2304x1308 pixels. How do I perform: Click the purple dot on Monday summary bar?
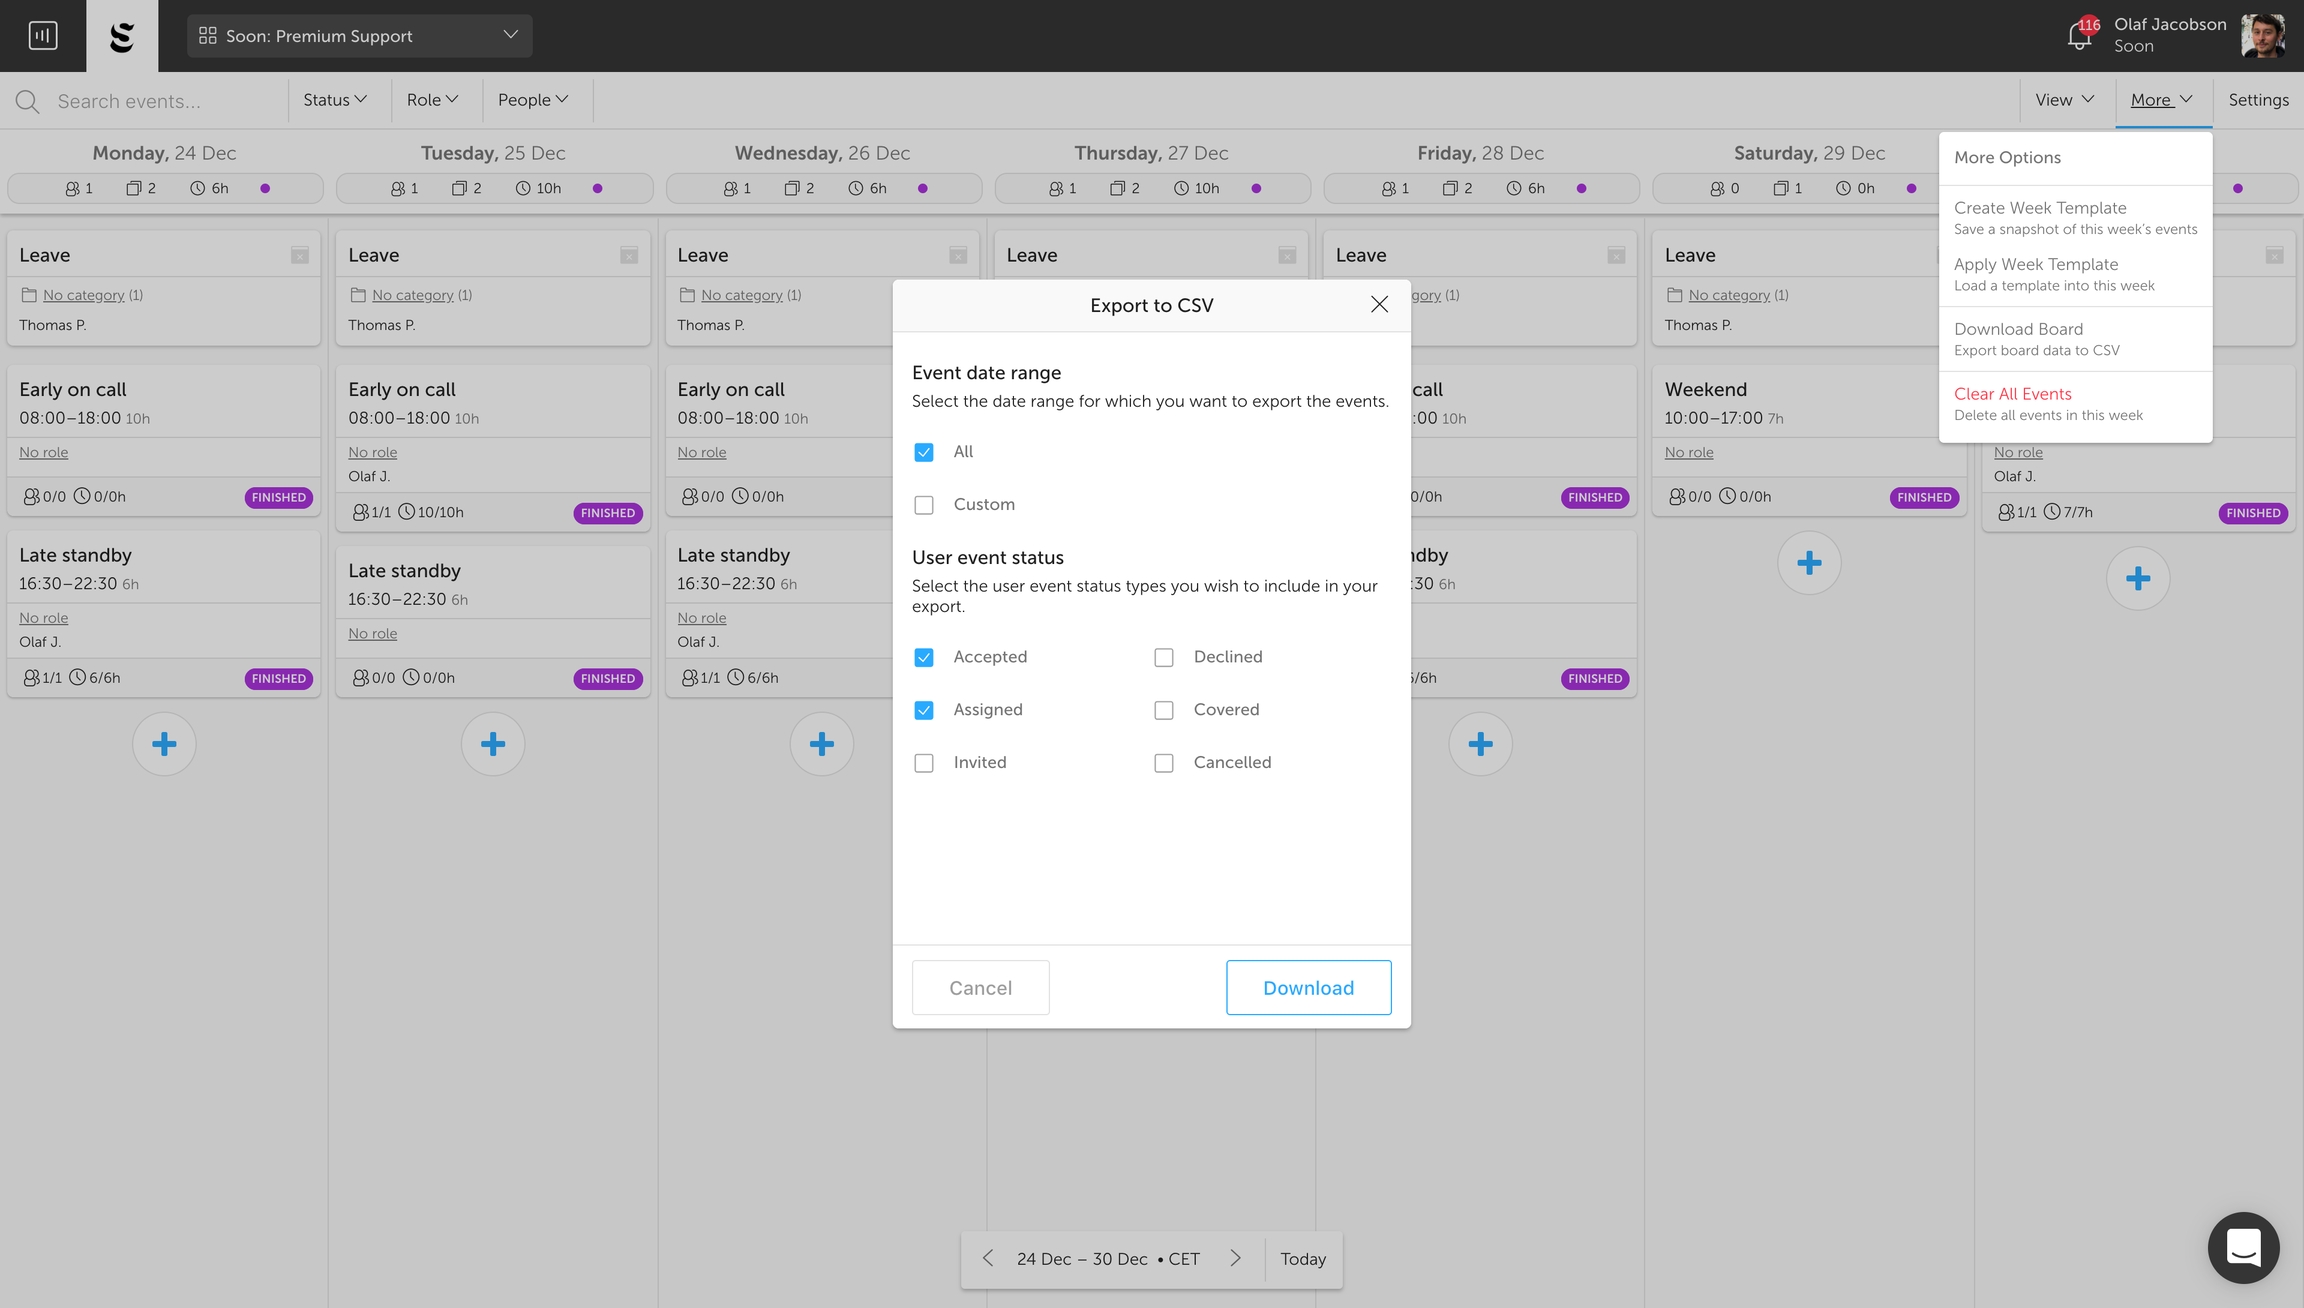pyautogui.click(x=265, y=188)
